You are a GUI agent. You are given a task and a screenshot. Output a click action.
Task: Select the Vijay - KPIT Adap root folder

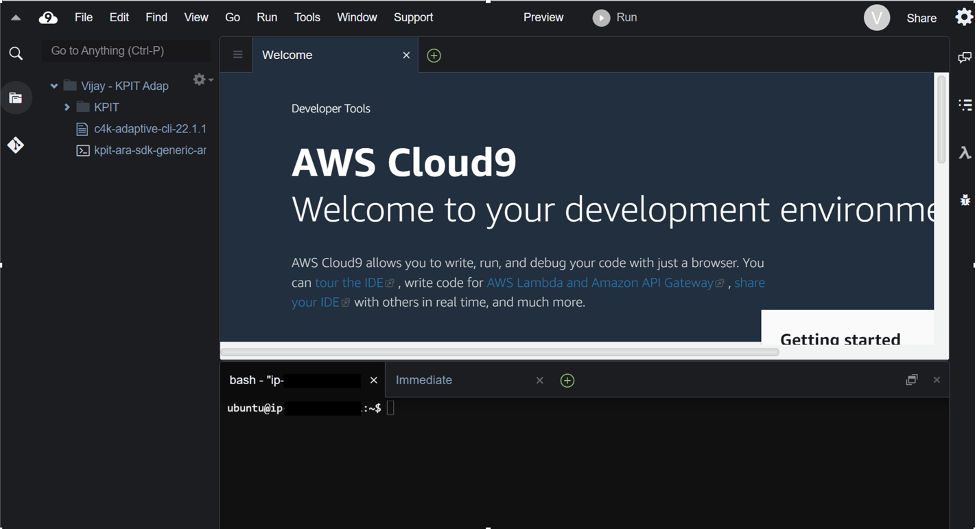click(x=125, y=86)
